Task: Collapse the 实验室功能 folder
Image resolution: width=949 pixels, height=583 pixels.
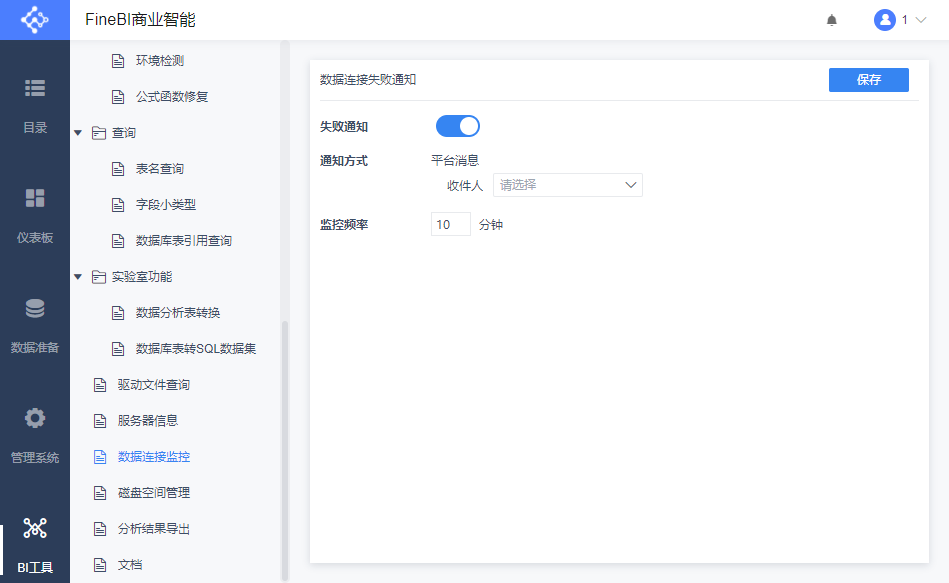Action: pyautogui.click(x=78, y=277)
